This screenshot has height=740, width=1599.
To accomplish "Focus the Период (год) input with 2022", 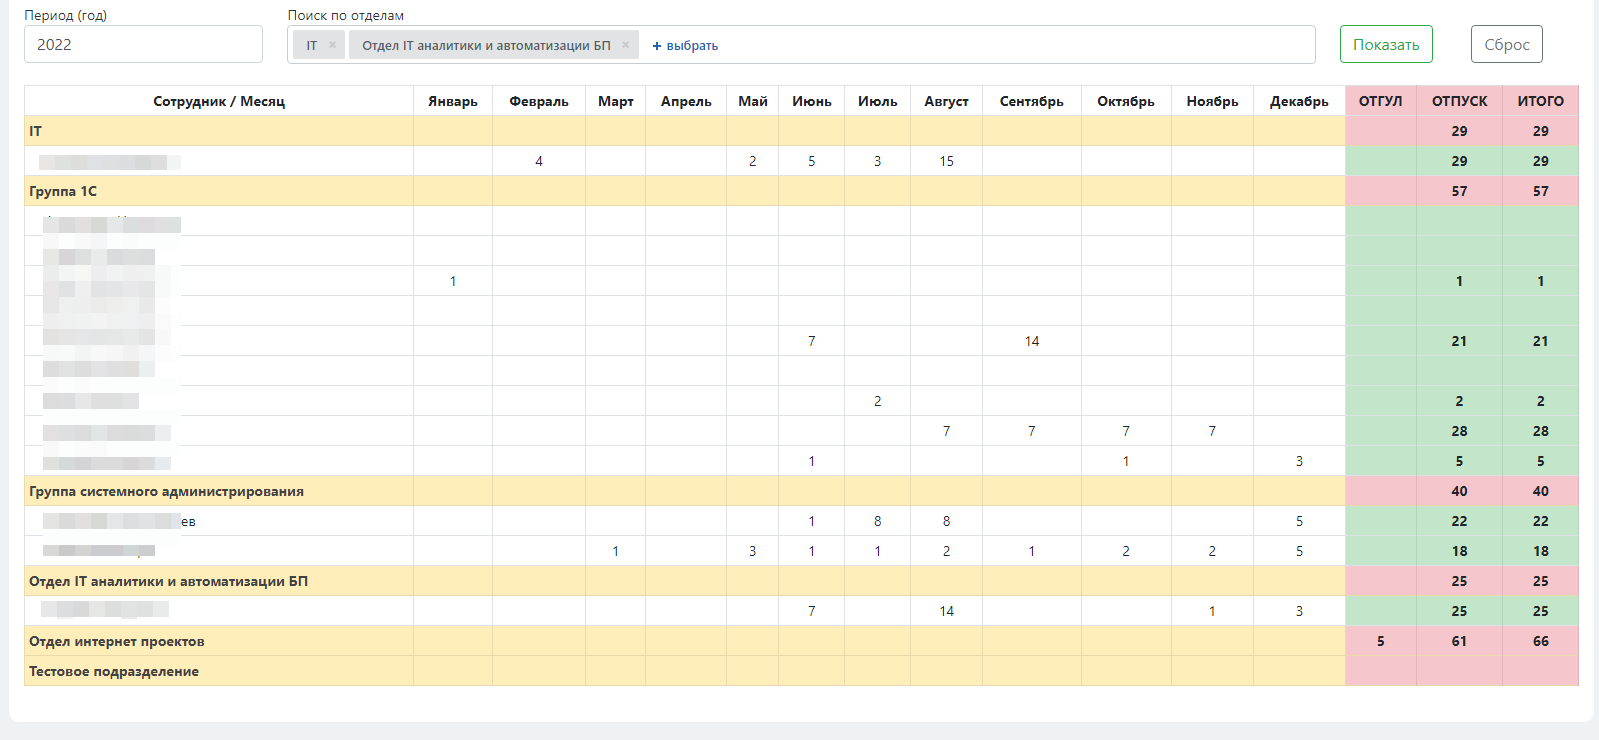I will click(x=143, y=45).
